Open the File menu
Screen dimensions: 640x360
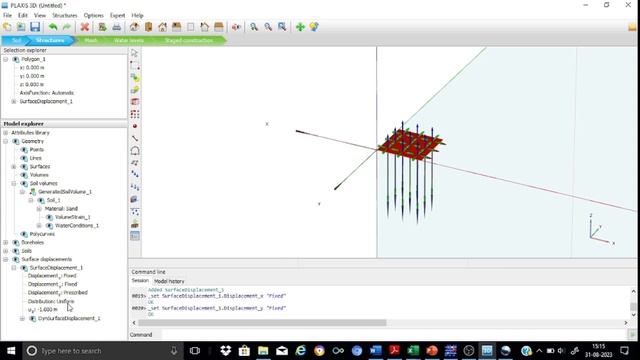[7, 16]
